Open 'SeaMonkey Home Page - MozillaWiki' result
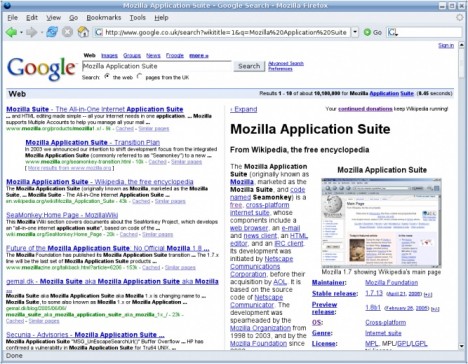Screen dimensions: 468x364 point(62,215)
